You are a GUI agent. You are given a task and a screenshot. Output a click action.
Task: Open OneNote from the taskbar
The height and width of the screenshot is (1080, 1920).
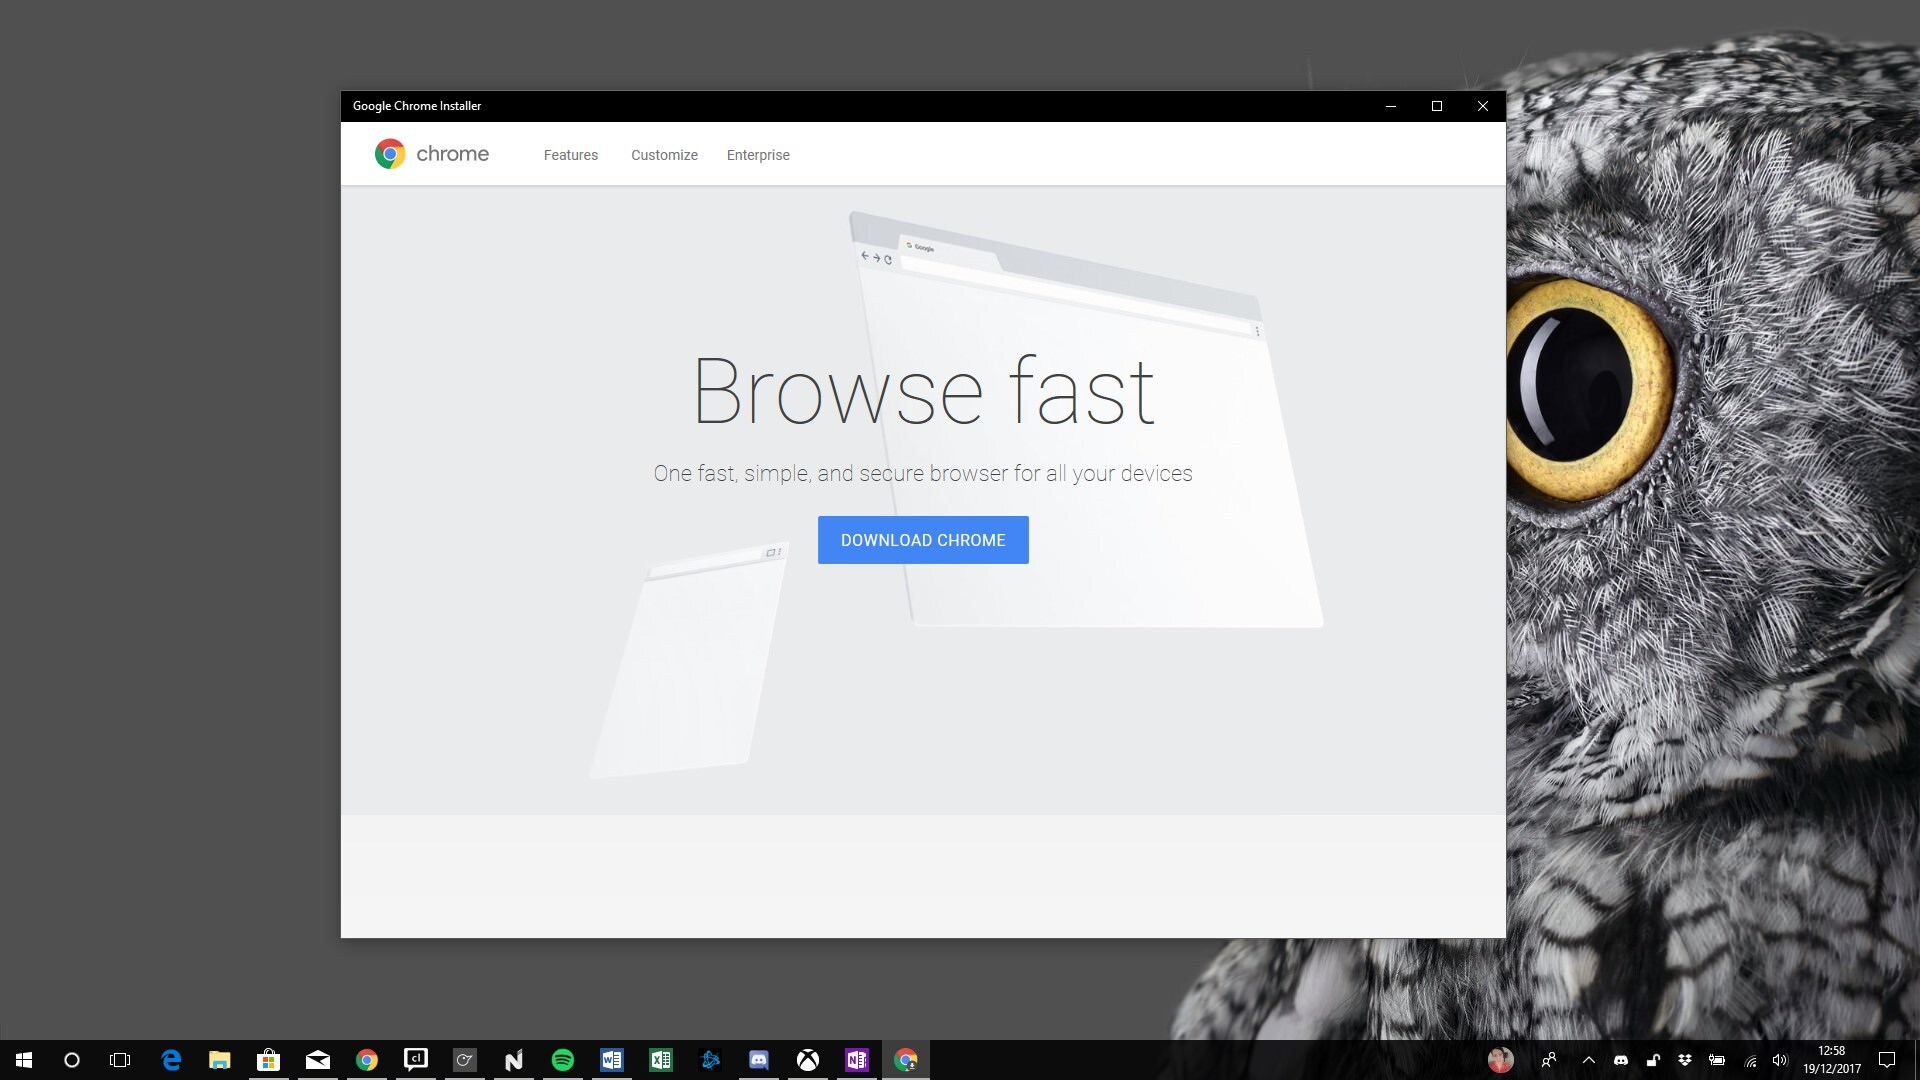point(856,1059)
